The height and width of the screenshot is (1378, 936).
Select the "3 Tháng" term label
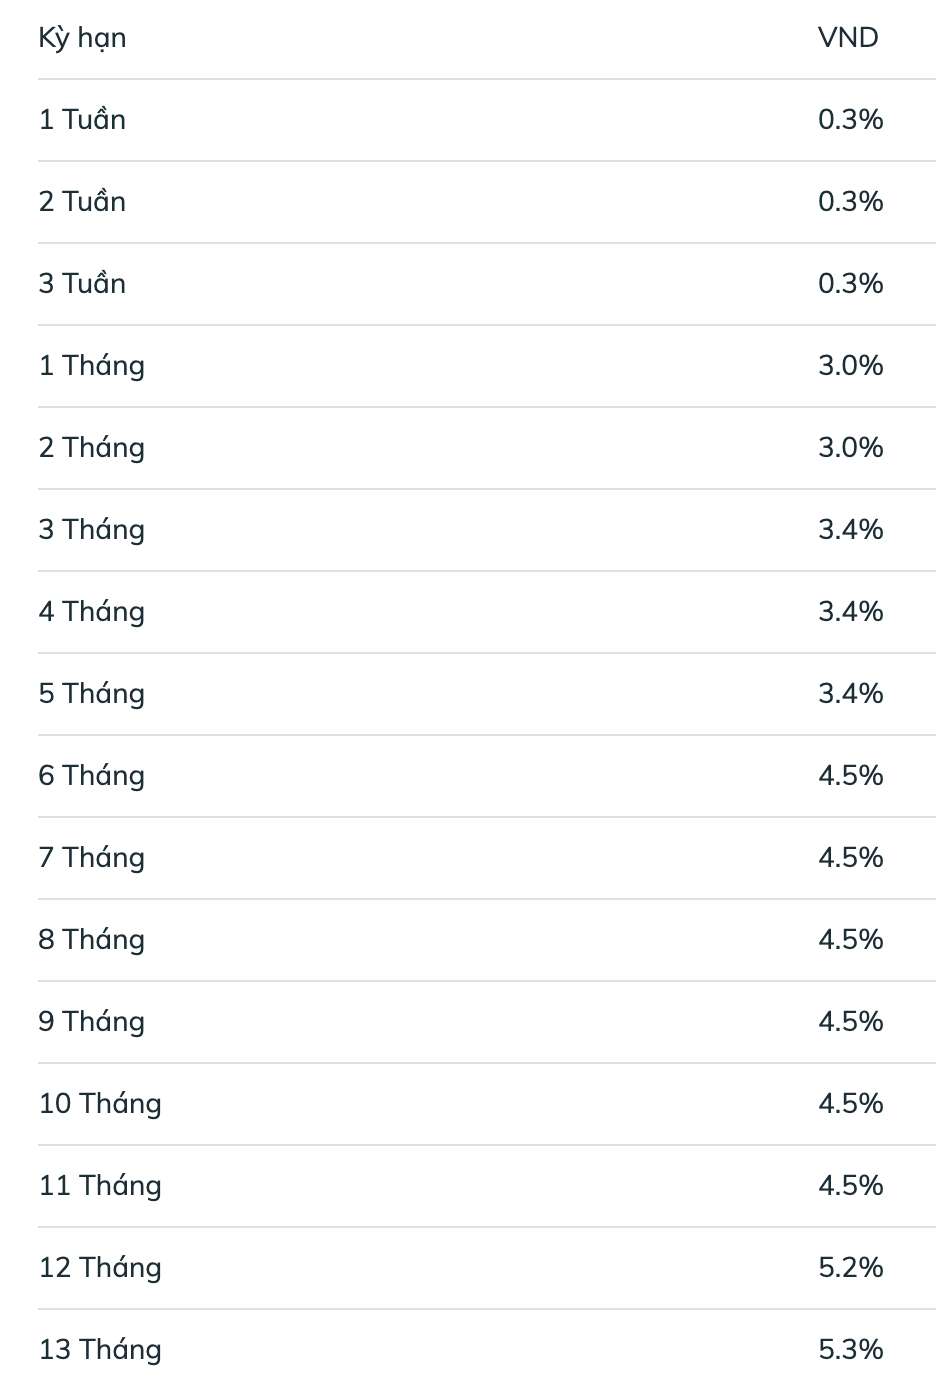pyautogui.click(x=91, y=530)
